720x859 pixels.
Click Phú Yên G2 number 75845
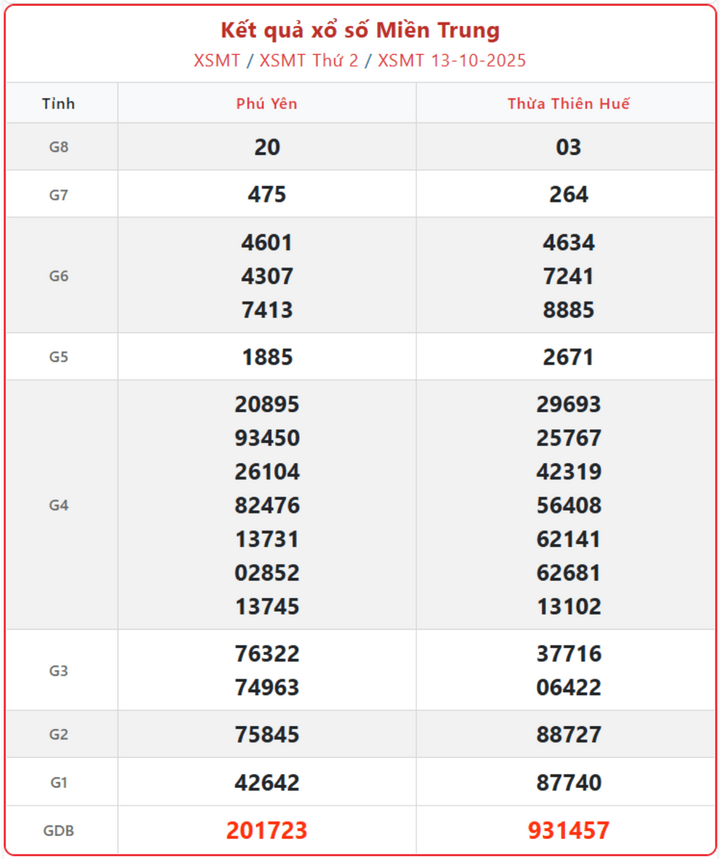point(267,735)
